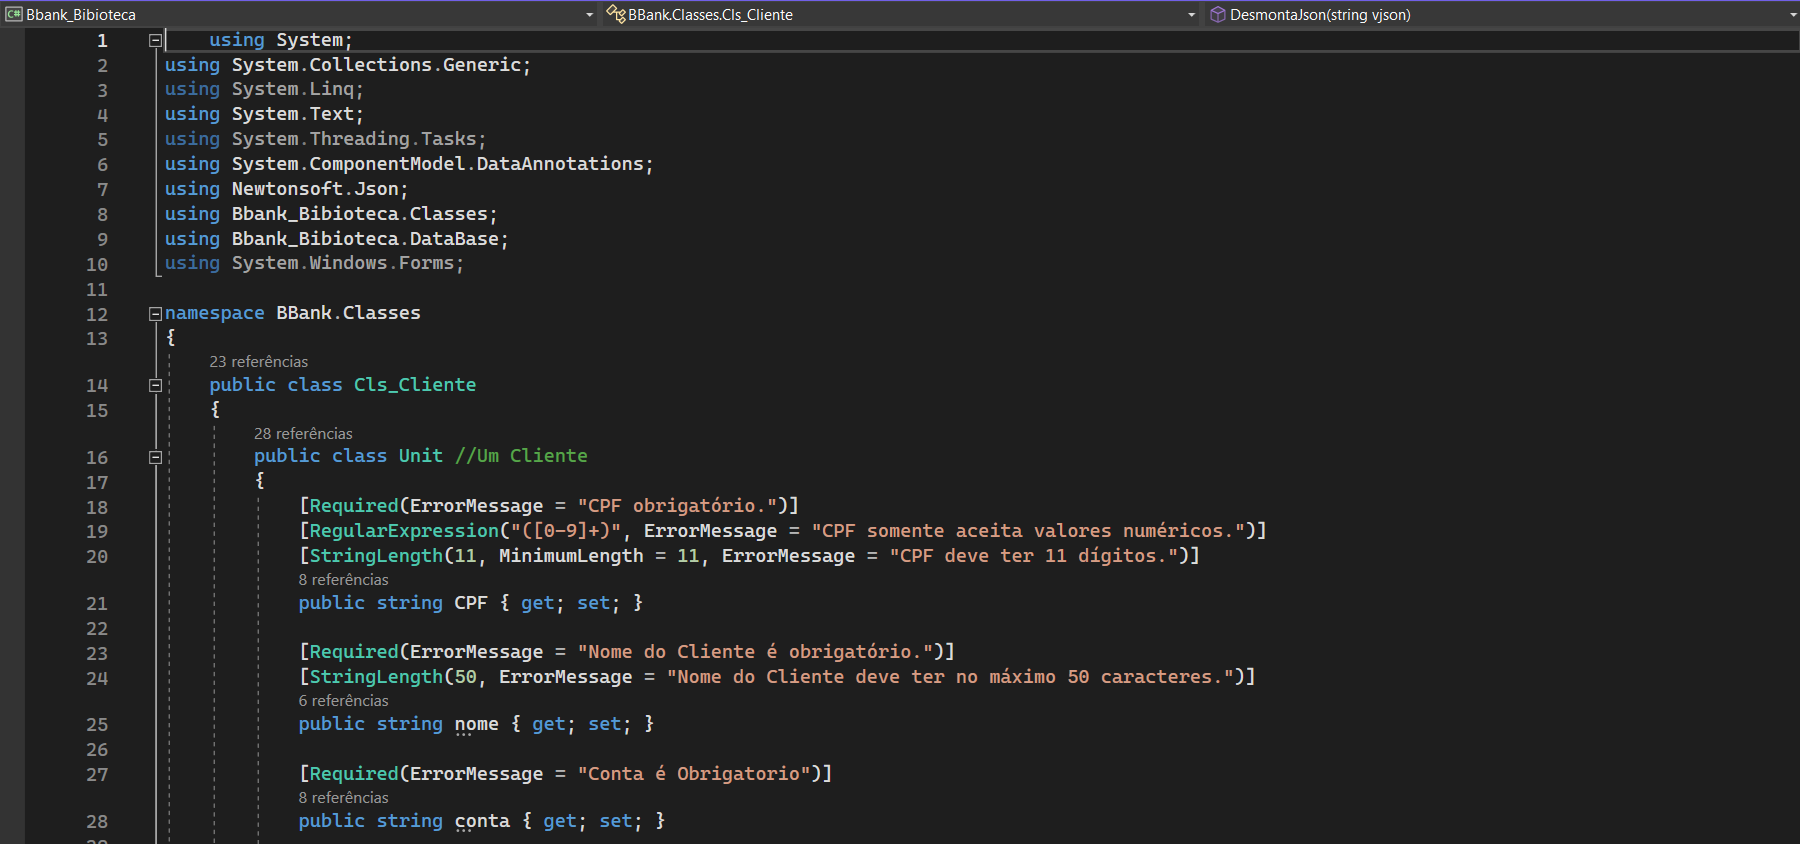Click the C# project icon beside Bbank_Bibioteca

point(14,14)
